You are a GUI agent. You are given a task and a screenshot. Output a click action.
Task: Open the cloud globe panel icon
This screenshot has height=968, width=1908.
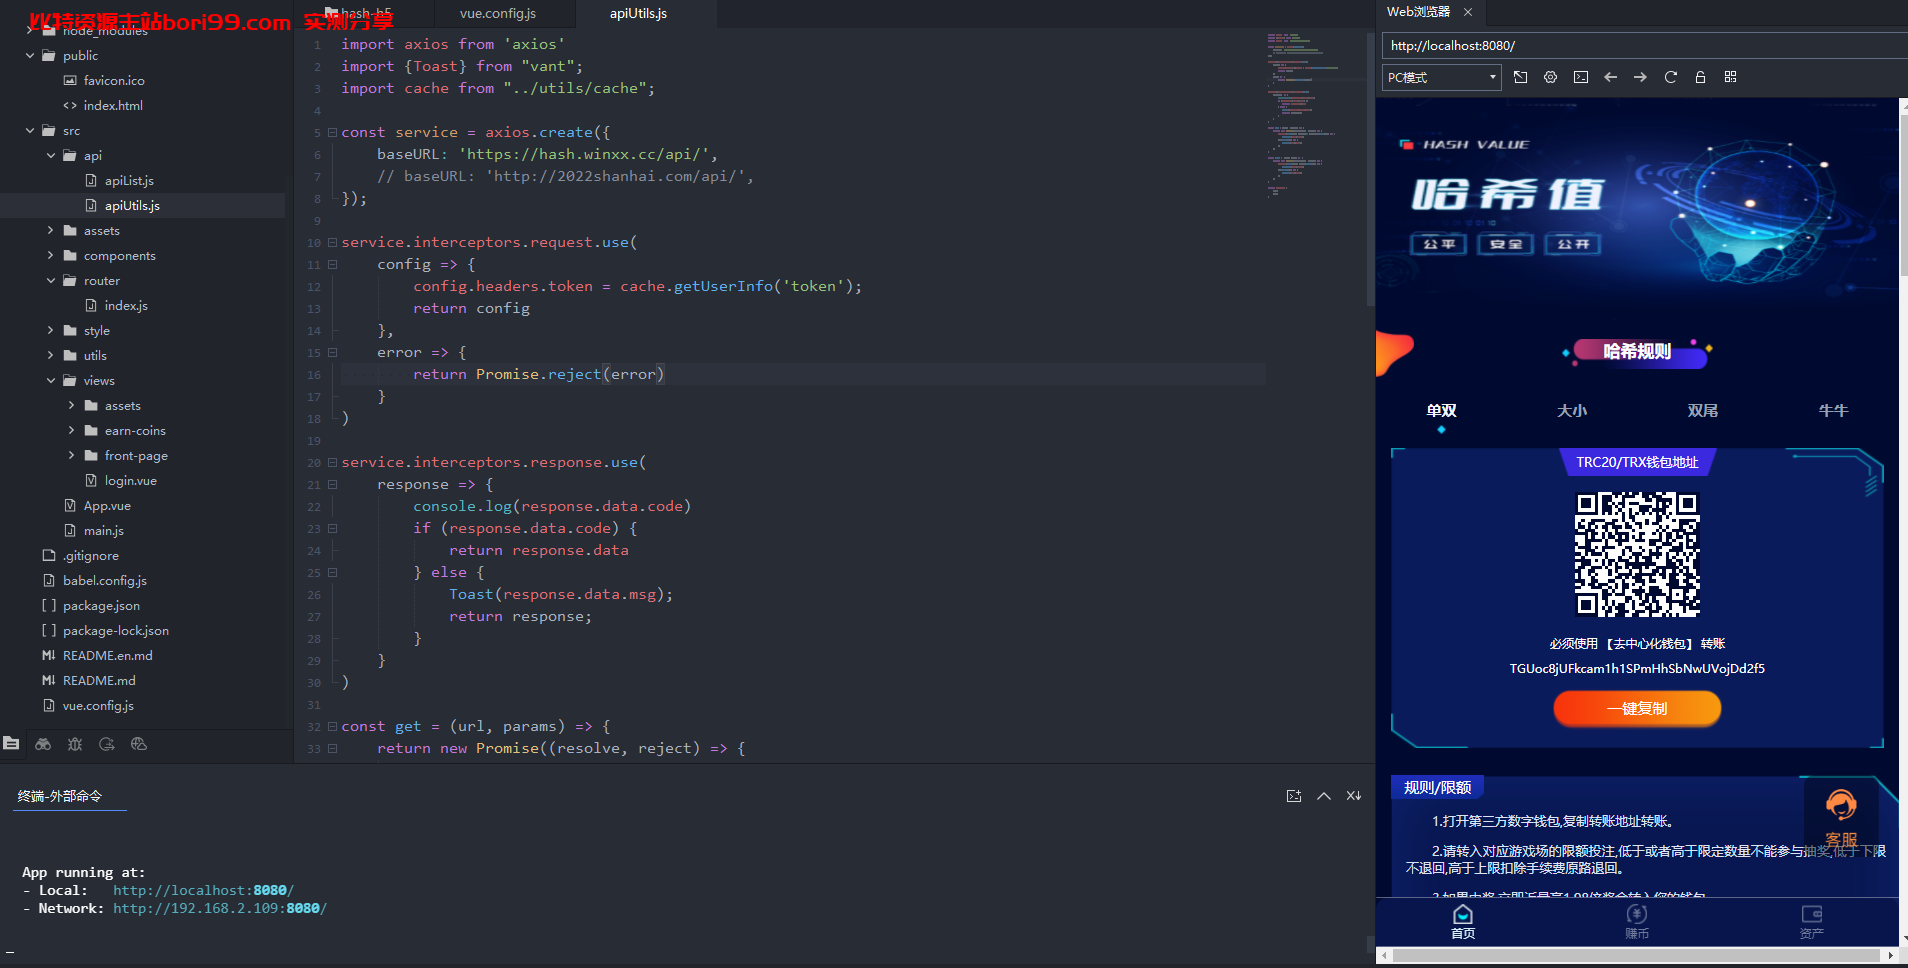(139, 744)
